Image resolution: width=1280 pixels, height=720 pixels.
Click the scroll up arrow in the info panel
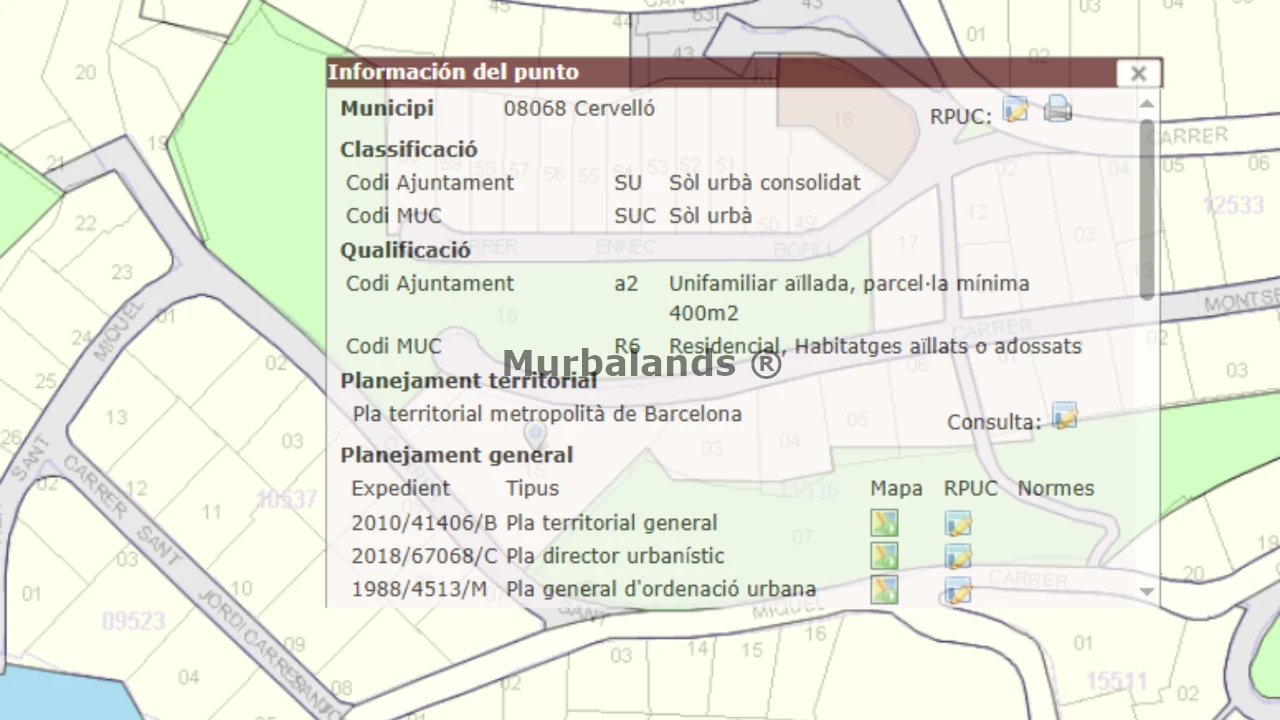click(x=1147, y=104)
